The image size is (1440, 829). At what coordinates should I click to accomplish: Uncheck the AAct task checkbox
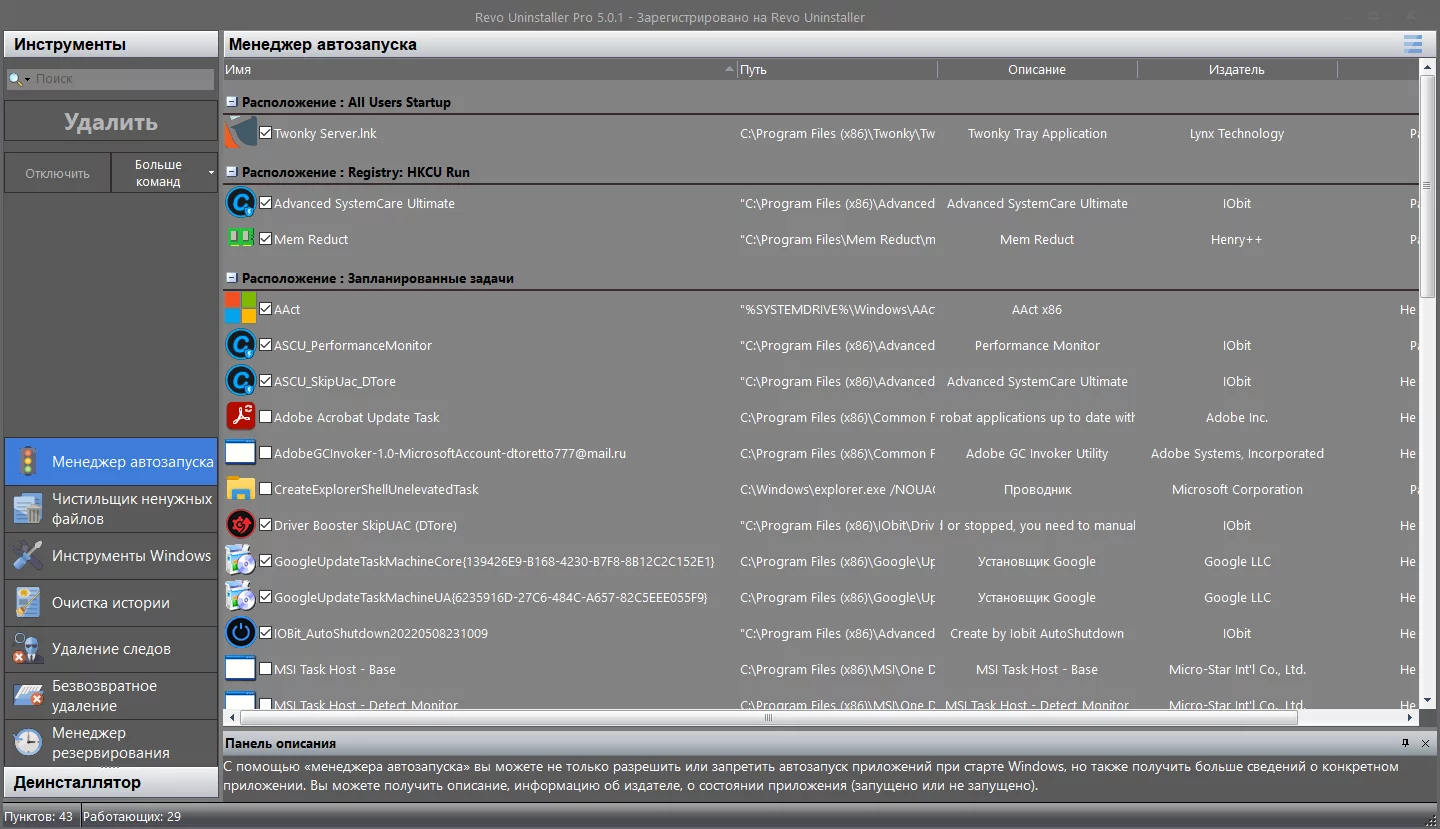(x=265, y=308)
